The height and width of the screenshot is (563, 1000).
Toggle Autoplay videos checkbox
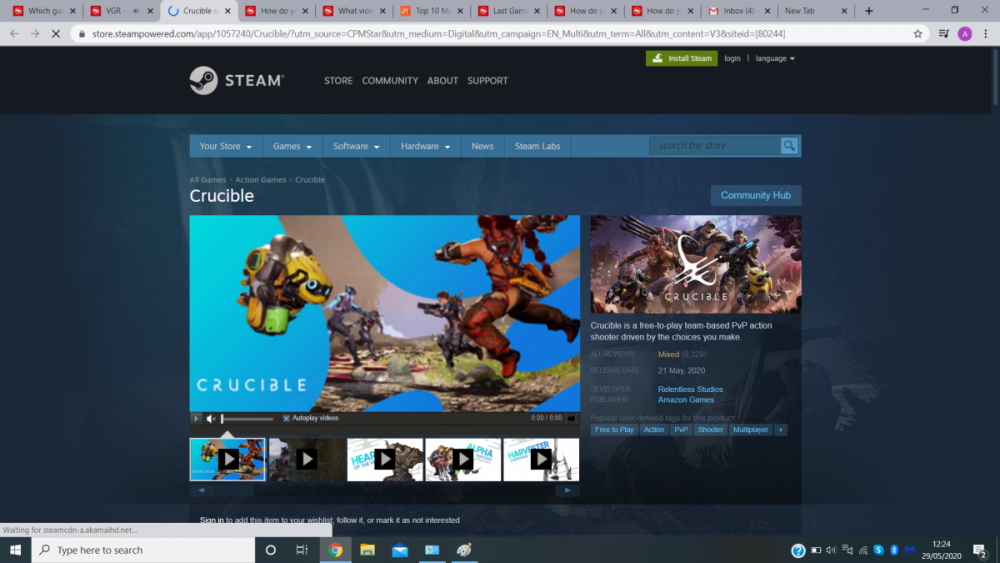coord(286,418)
